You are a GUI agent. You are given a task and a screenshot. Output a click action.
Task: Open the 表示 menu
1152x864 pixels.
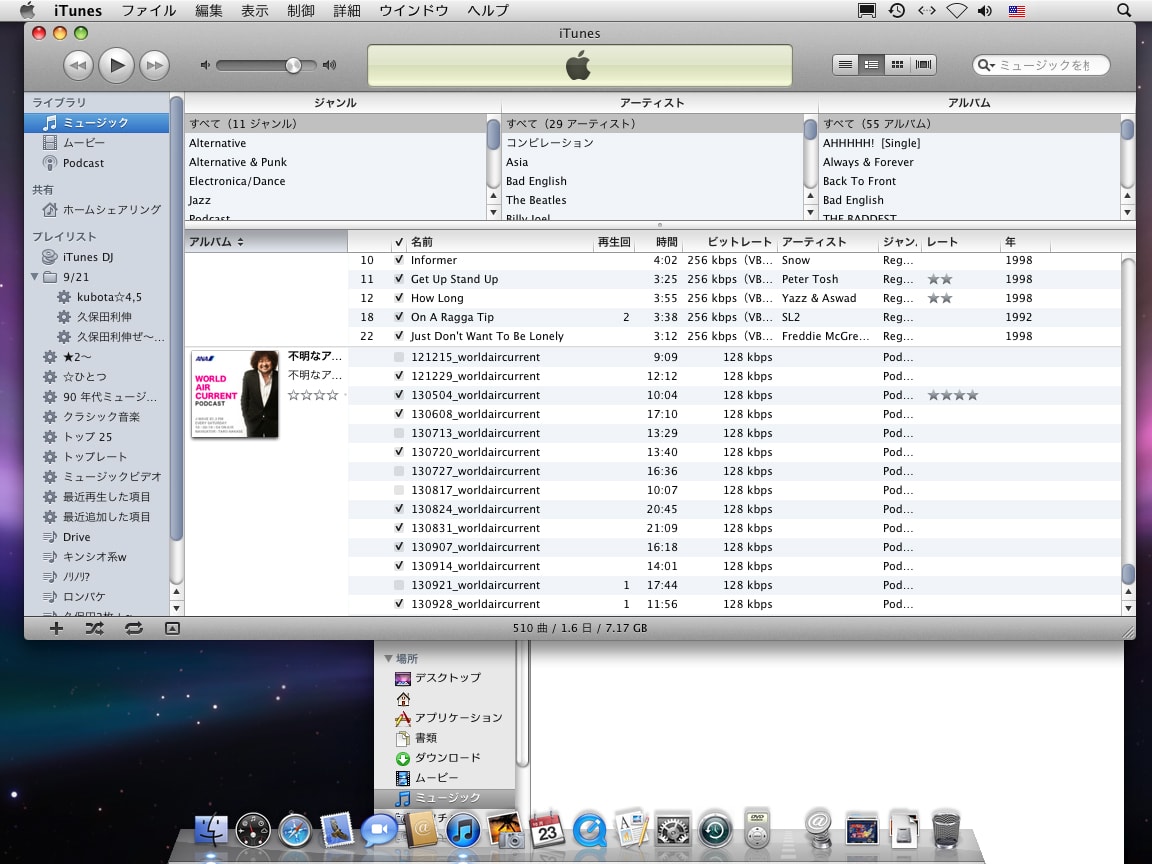pos(255,10)
